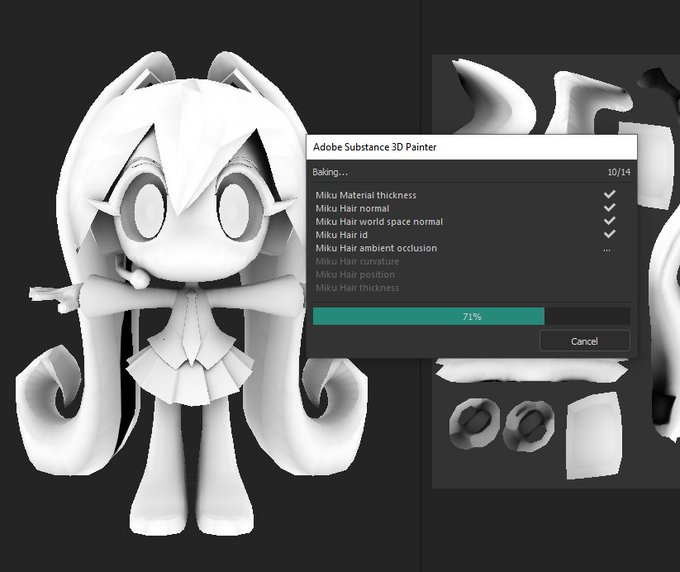The height and width of the screenshot is (572, 680).
Task: Select 'Miku Hair world space normal' entry
Action: [471, 222]
